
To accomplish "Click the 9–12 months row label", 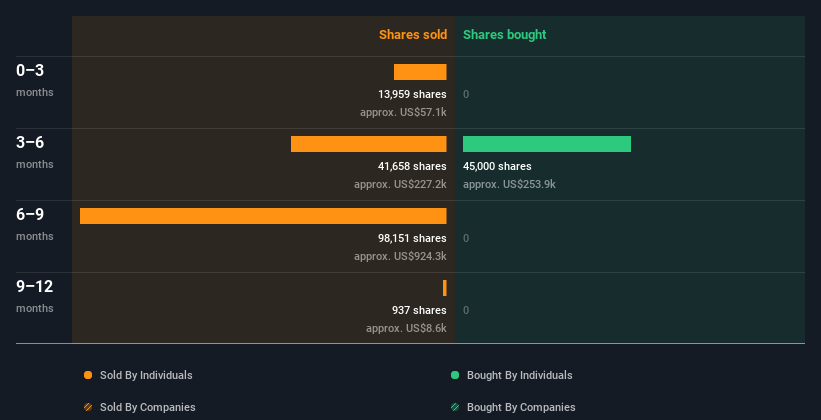I will pos(35,296).
